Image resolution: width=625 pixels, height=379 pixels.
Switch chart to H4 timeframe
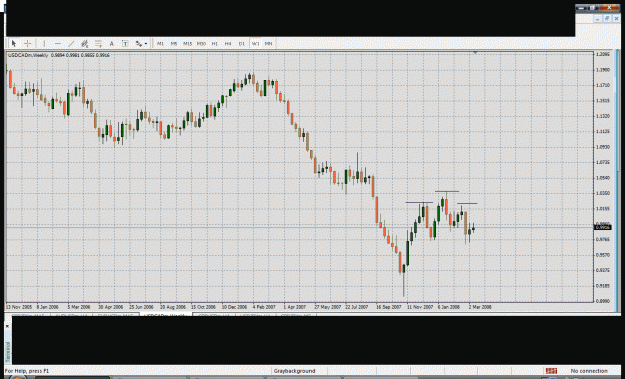(x=228, y=43)
